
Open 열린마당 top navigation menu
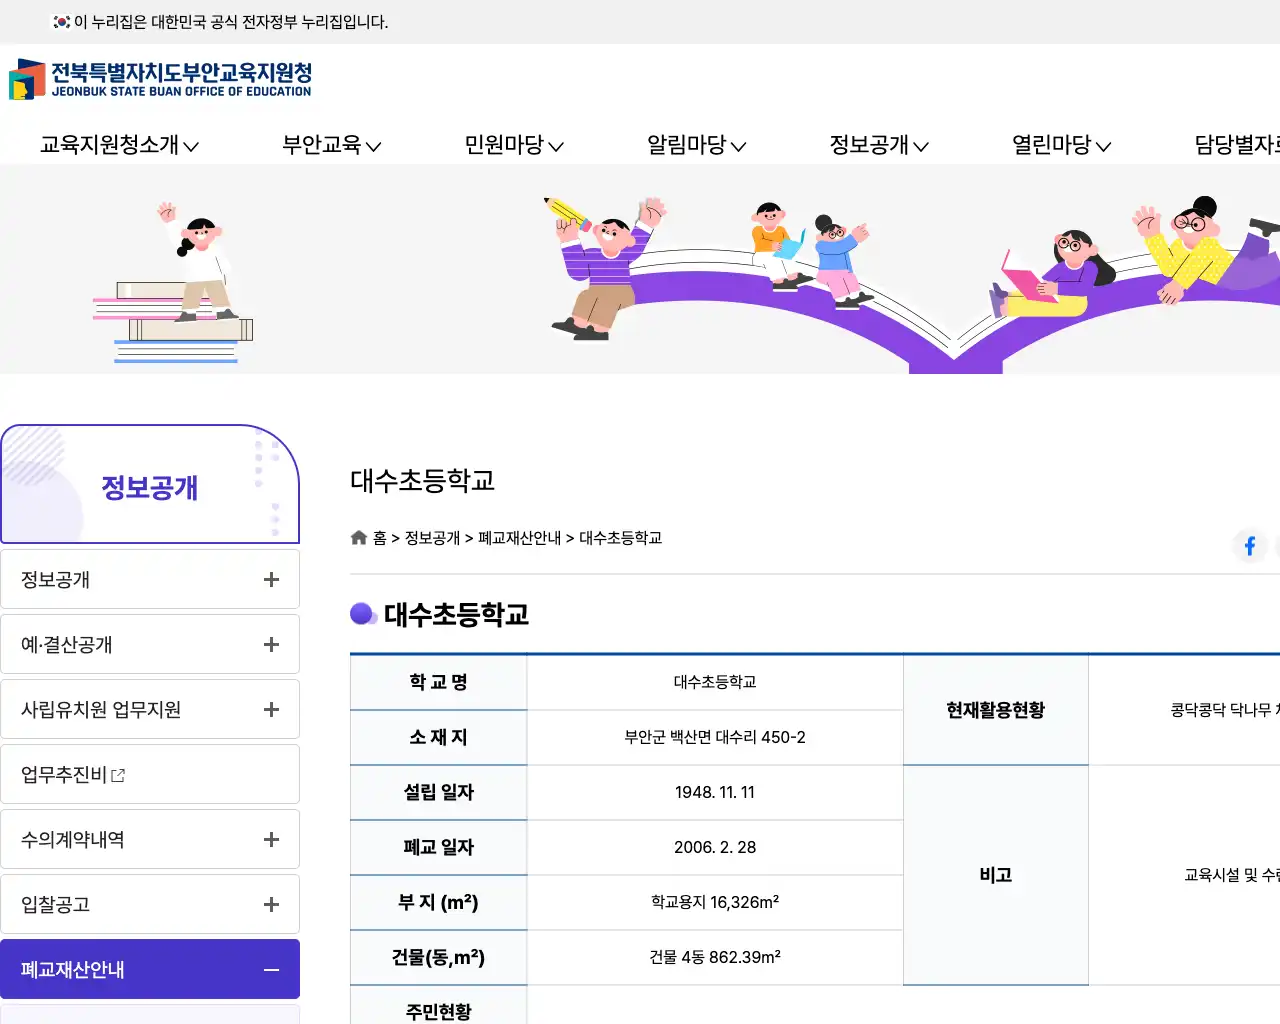[1061, 145]
